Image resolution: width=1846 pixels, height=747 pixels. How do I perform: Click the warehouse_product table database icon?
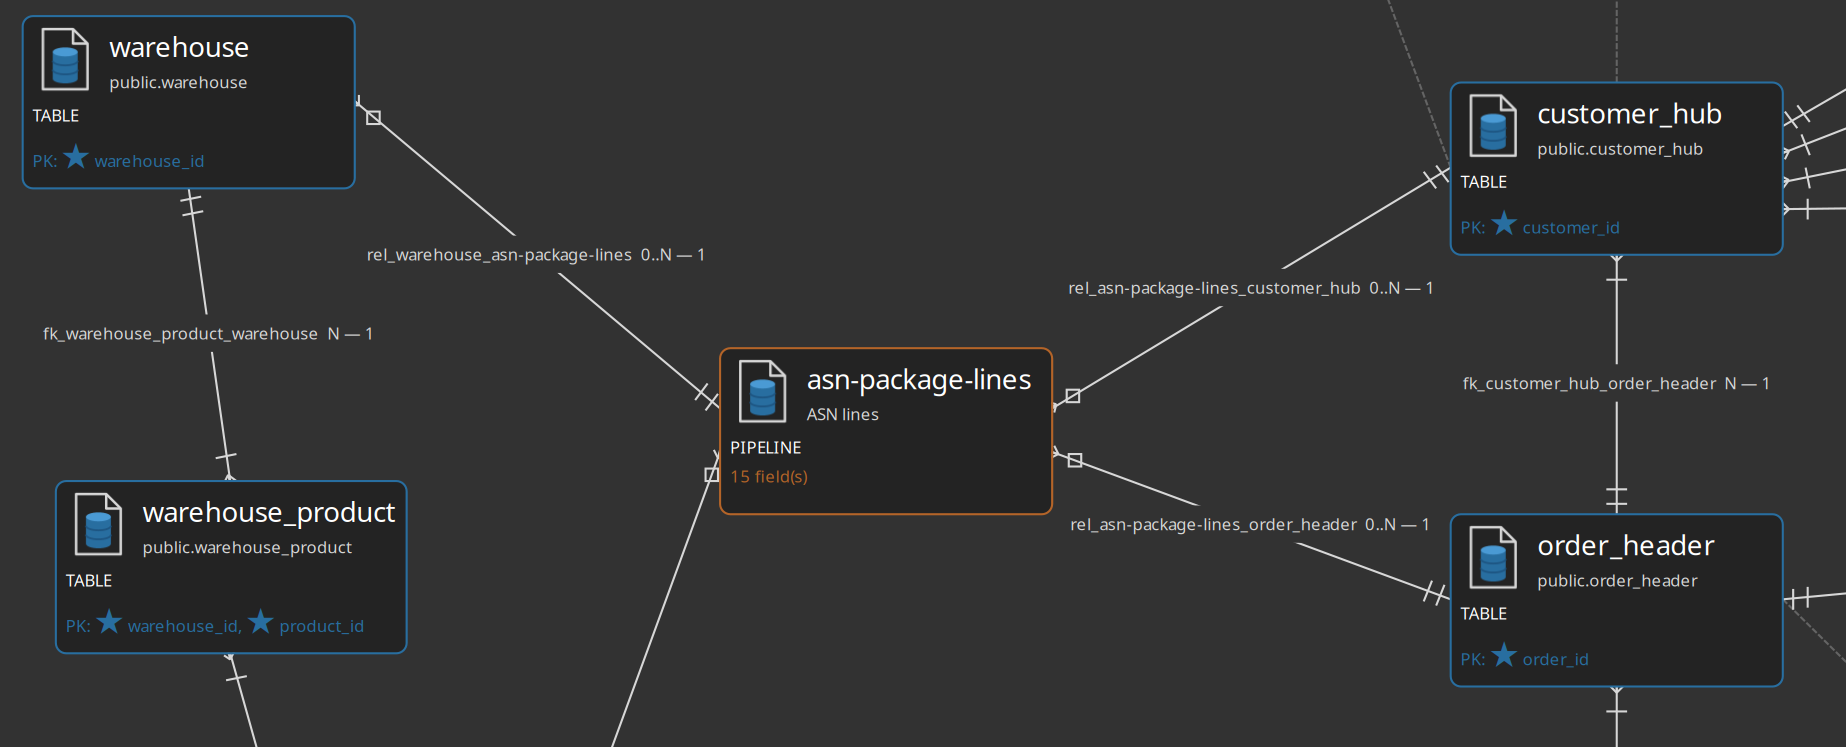pyautogui.click(x=98, y=524)
